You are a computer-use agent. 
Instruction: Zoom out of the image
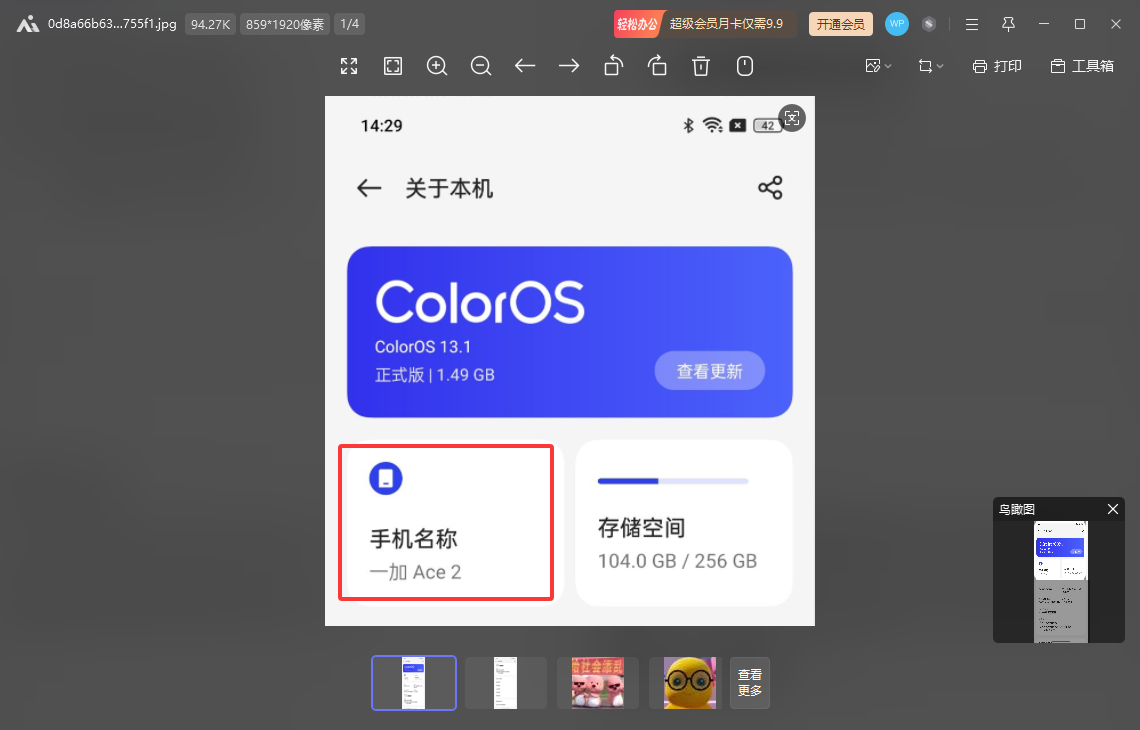[481, 66]
